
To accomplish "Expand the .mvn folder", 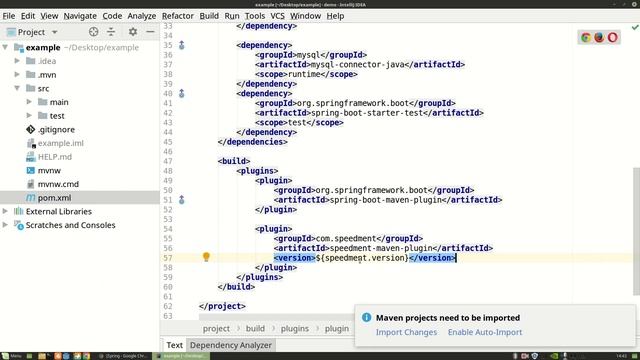I will [17, 75].
